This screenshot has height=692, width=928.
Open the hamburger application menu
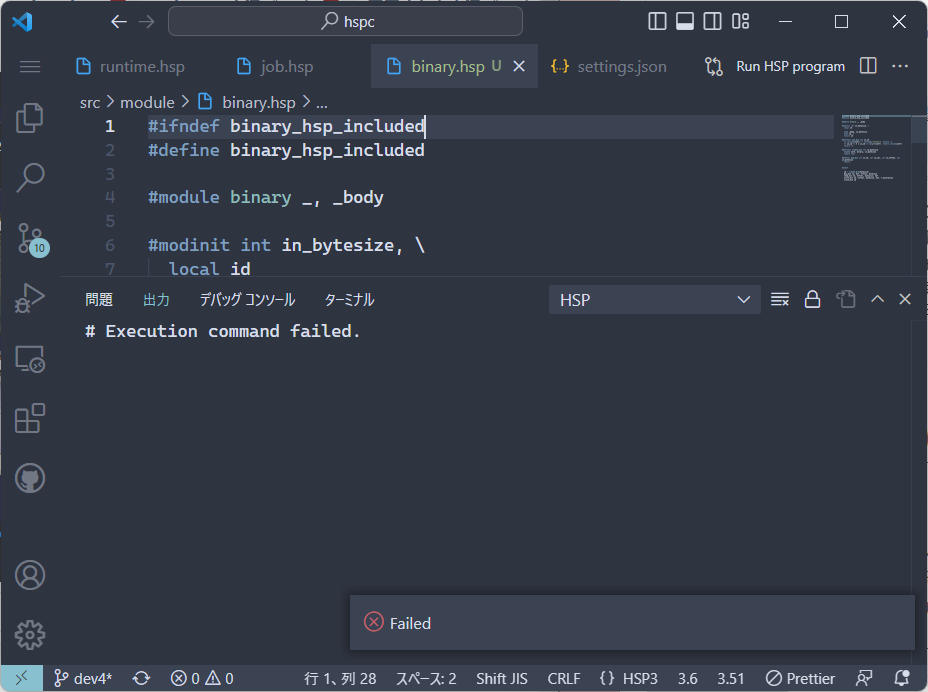(30, 66)
